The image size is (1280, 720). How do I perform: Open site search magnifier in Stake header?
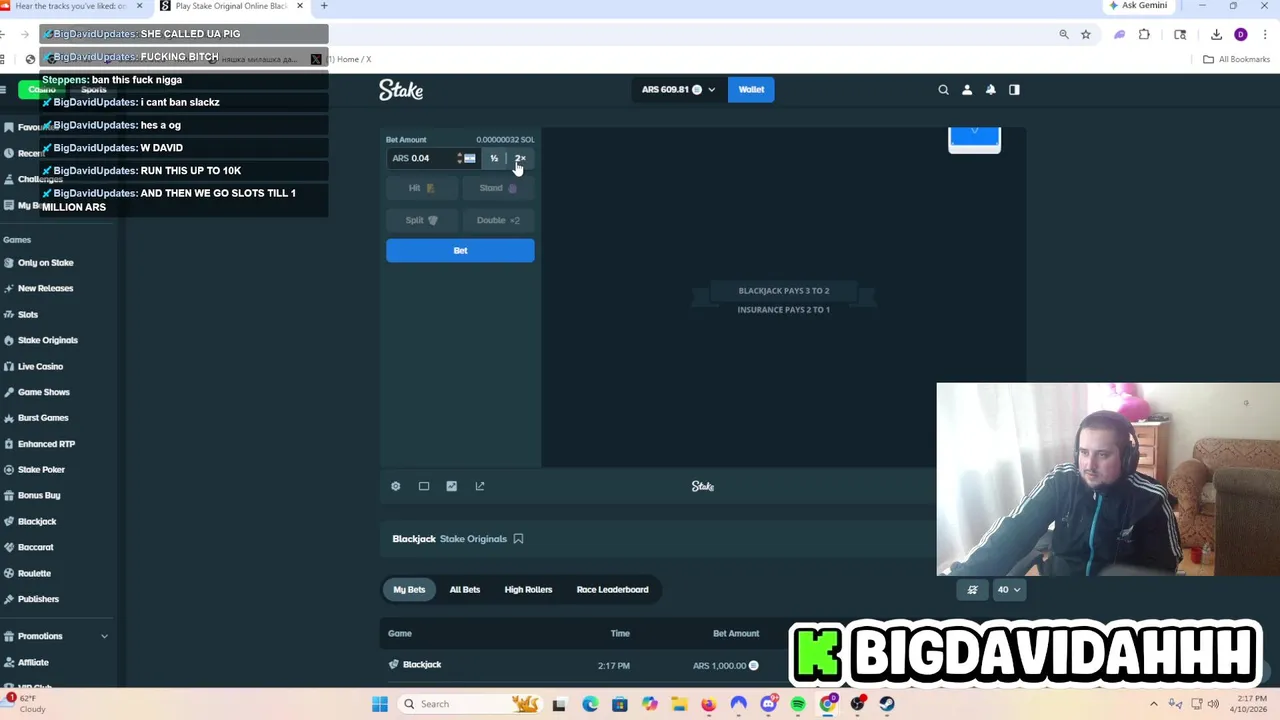tap(943, 90)
